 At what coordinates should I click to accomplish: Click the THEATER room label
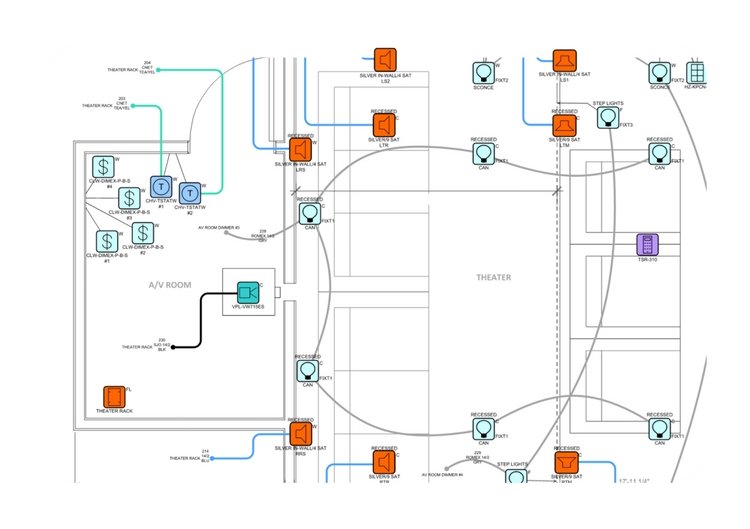(x=494, y=277)
